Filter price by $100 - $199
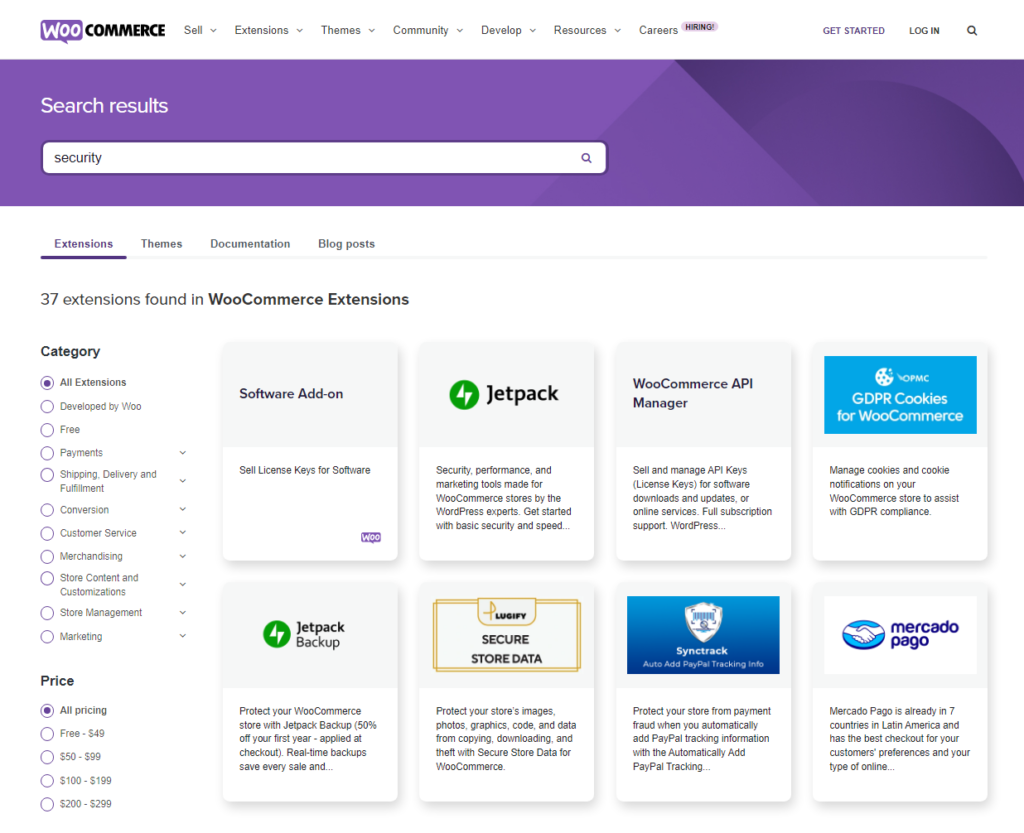 47,781
